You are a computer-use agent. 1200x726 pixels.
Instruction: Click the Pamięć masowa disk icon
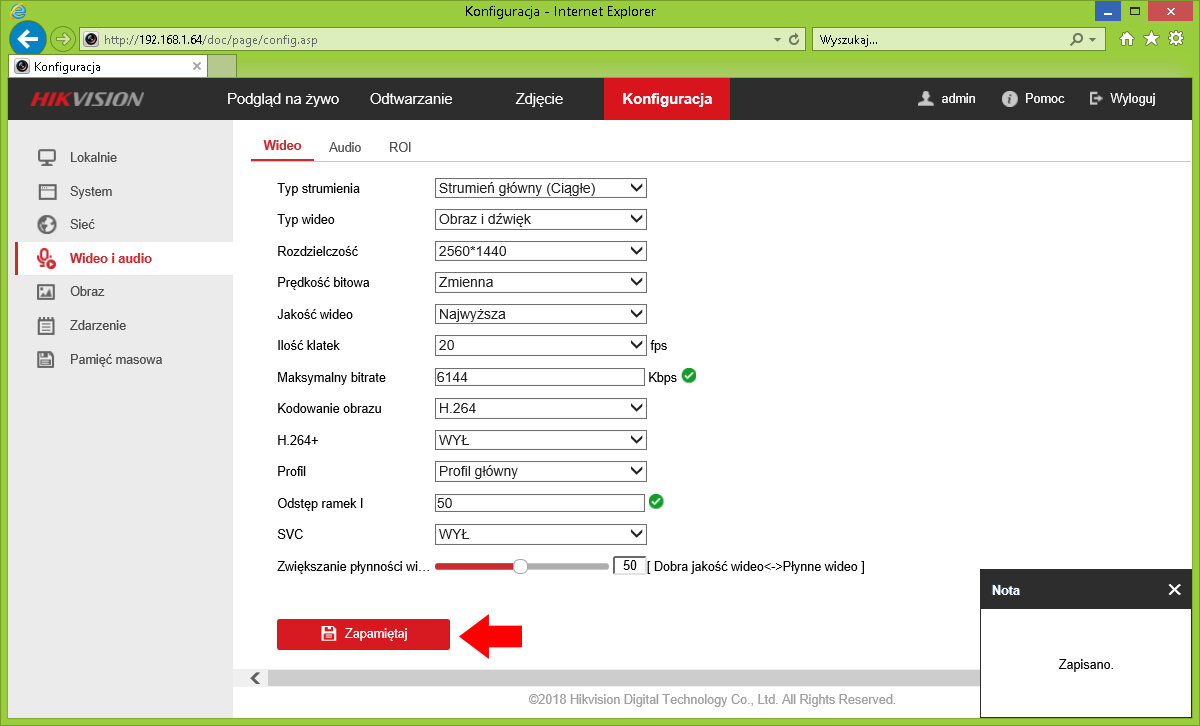tap(46, 359)
